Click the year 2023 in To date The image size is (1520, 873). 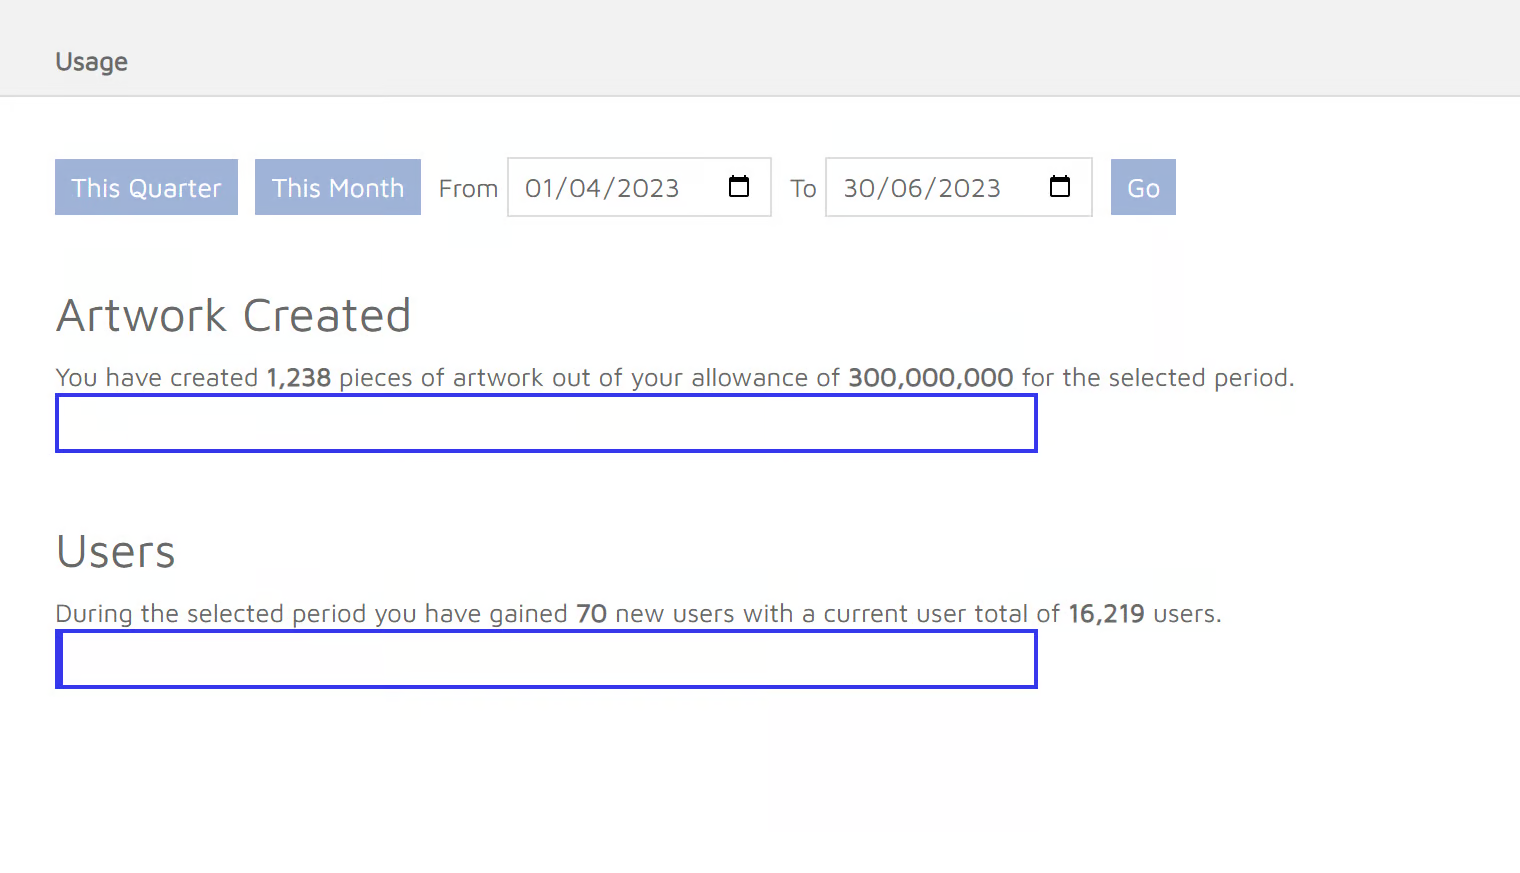coord(969,188)
